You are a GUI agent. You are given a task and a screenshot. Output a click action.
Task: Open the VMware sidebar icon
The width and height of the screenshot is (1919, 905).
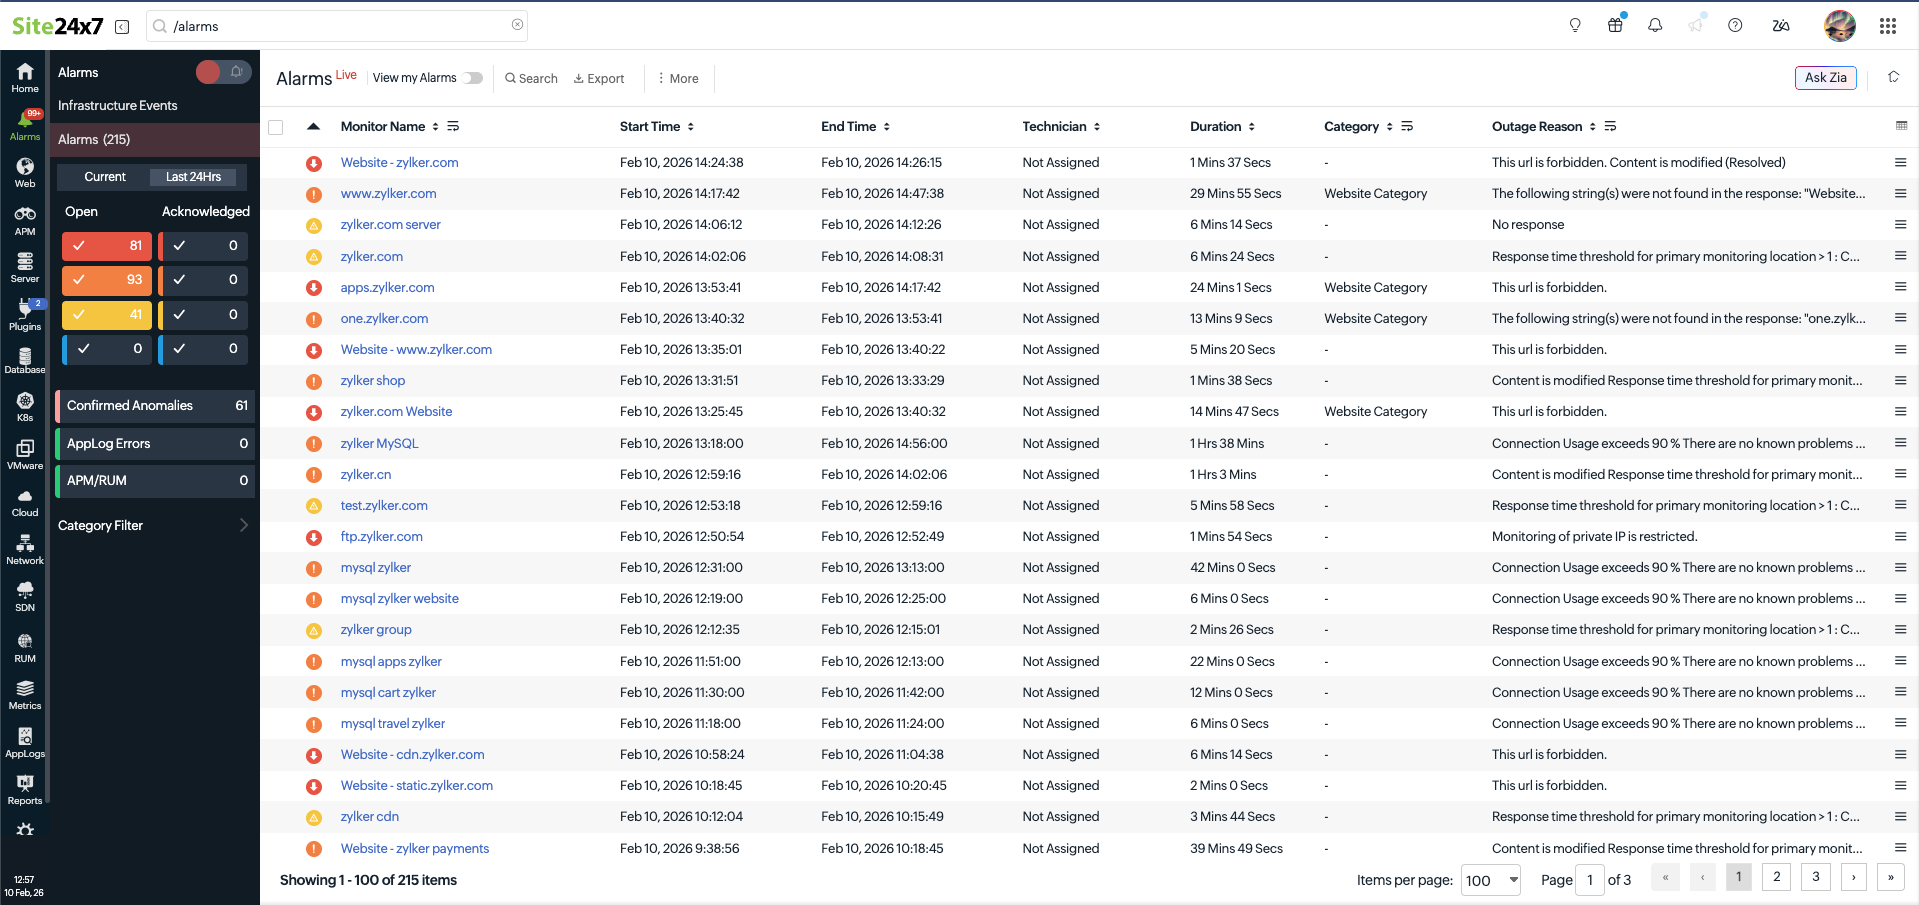25,454
